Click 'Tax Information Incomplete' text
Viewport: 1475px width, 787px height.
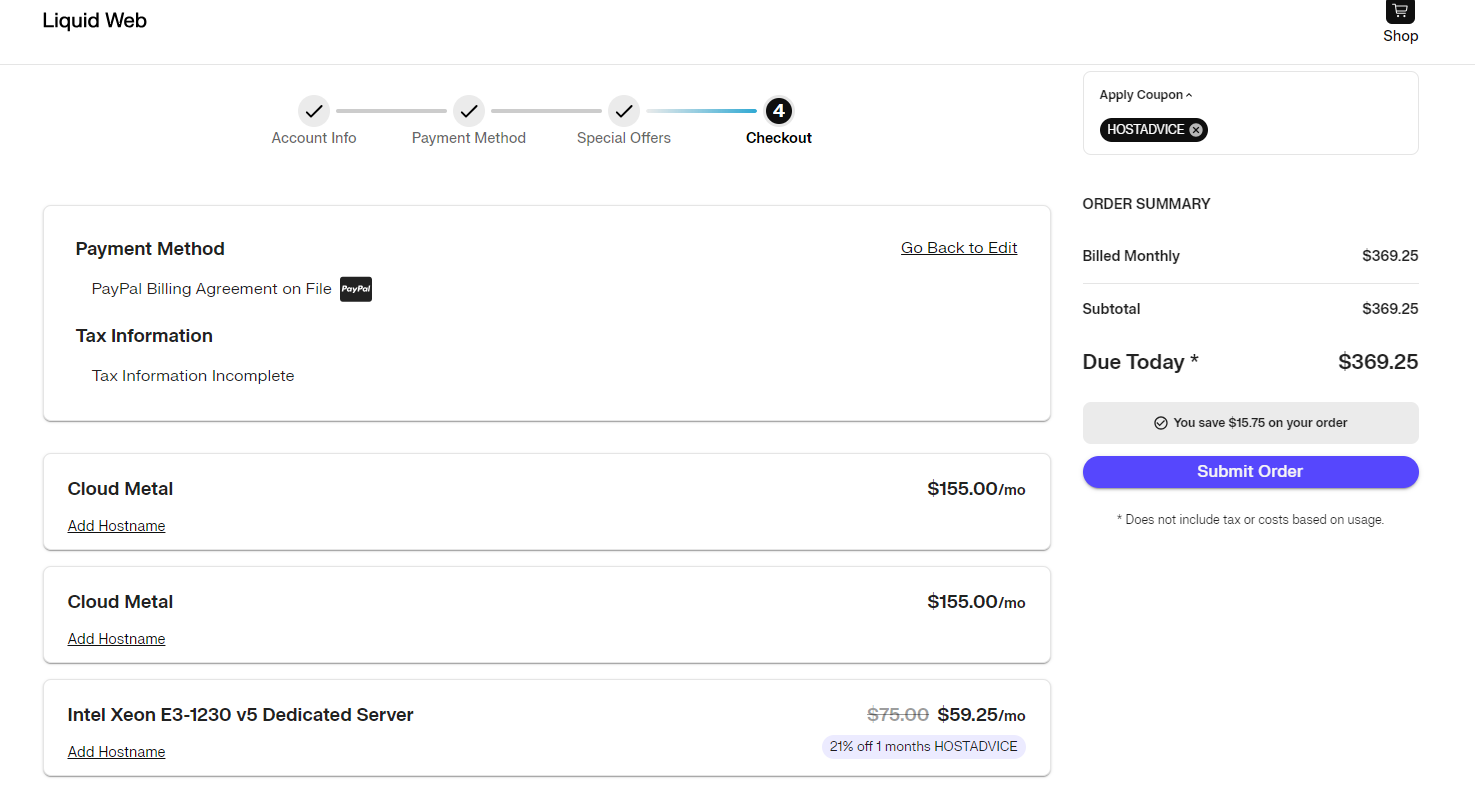193,376
